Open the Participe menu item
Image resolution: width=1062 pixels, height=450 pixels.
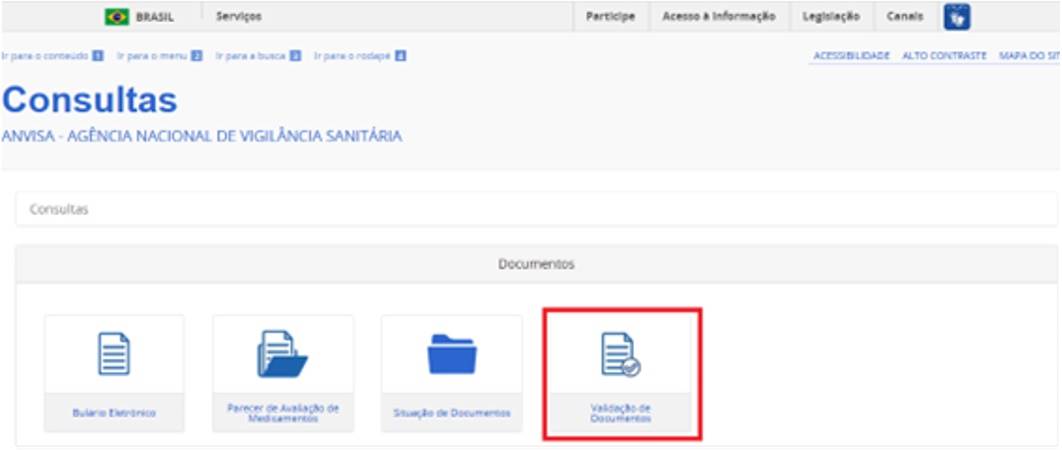[x=610, y=17]
